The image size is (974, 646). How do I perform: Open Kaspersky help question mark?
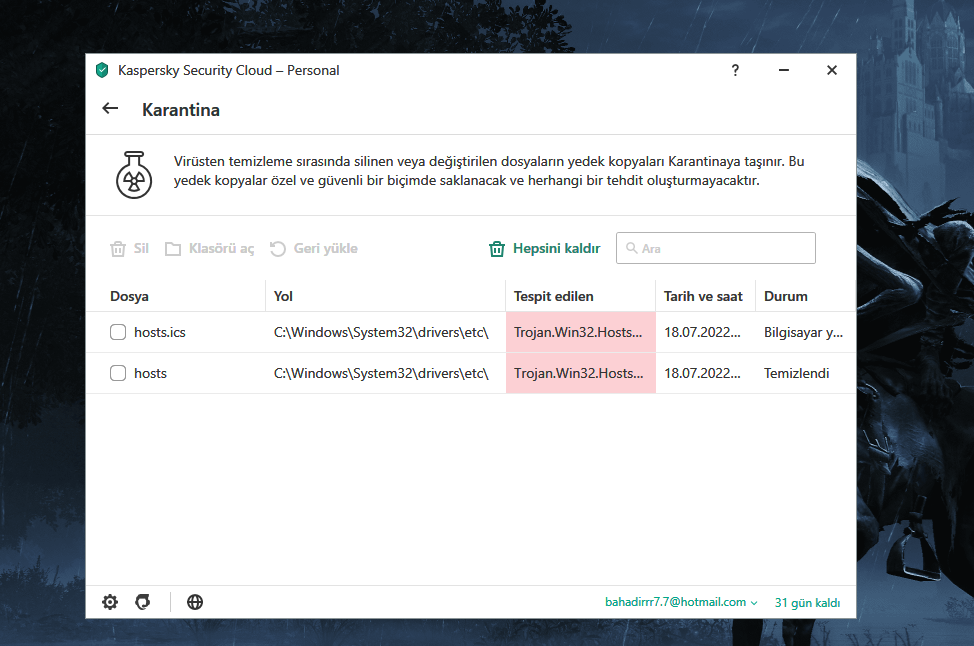pyautogui.click(x=735, y=70)
